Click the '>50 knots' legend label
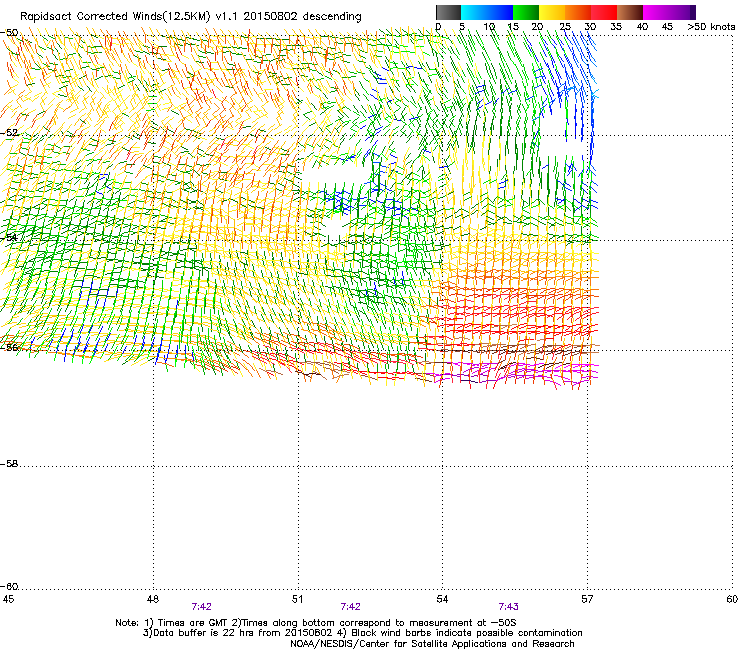 click(x=711, y=27)
